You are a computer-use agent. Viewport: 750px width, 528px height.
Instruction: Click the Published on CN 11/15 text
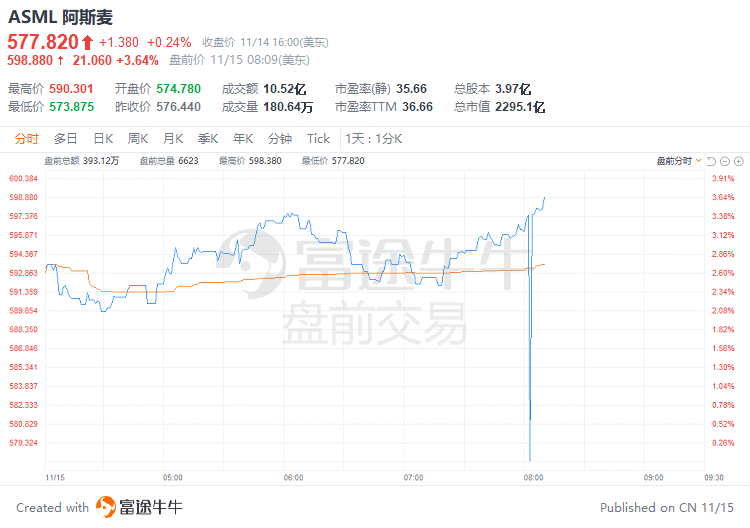tap(667, 507)
